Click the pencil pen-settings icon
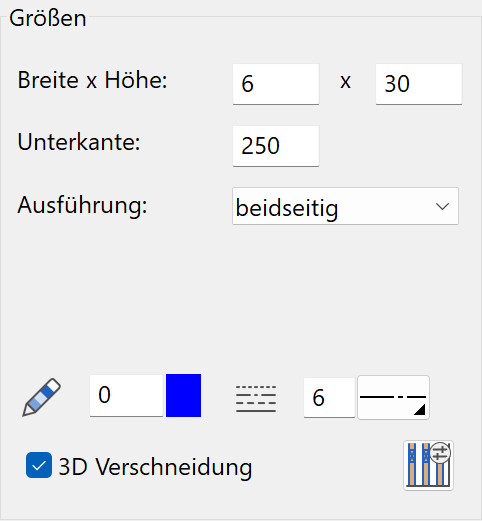 tap(42, 397)
